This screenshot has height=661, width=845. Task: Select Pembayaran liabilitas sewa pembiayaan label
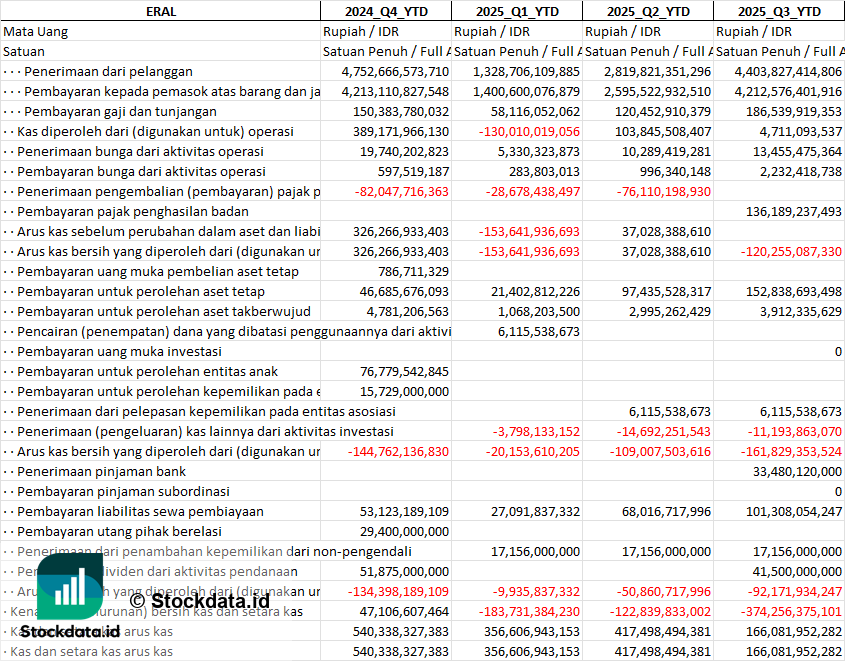140,511
